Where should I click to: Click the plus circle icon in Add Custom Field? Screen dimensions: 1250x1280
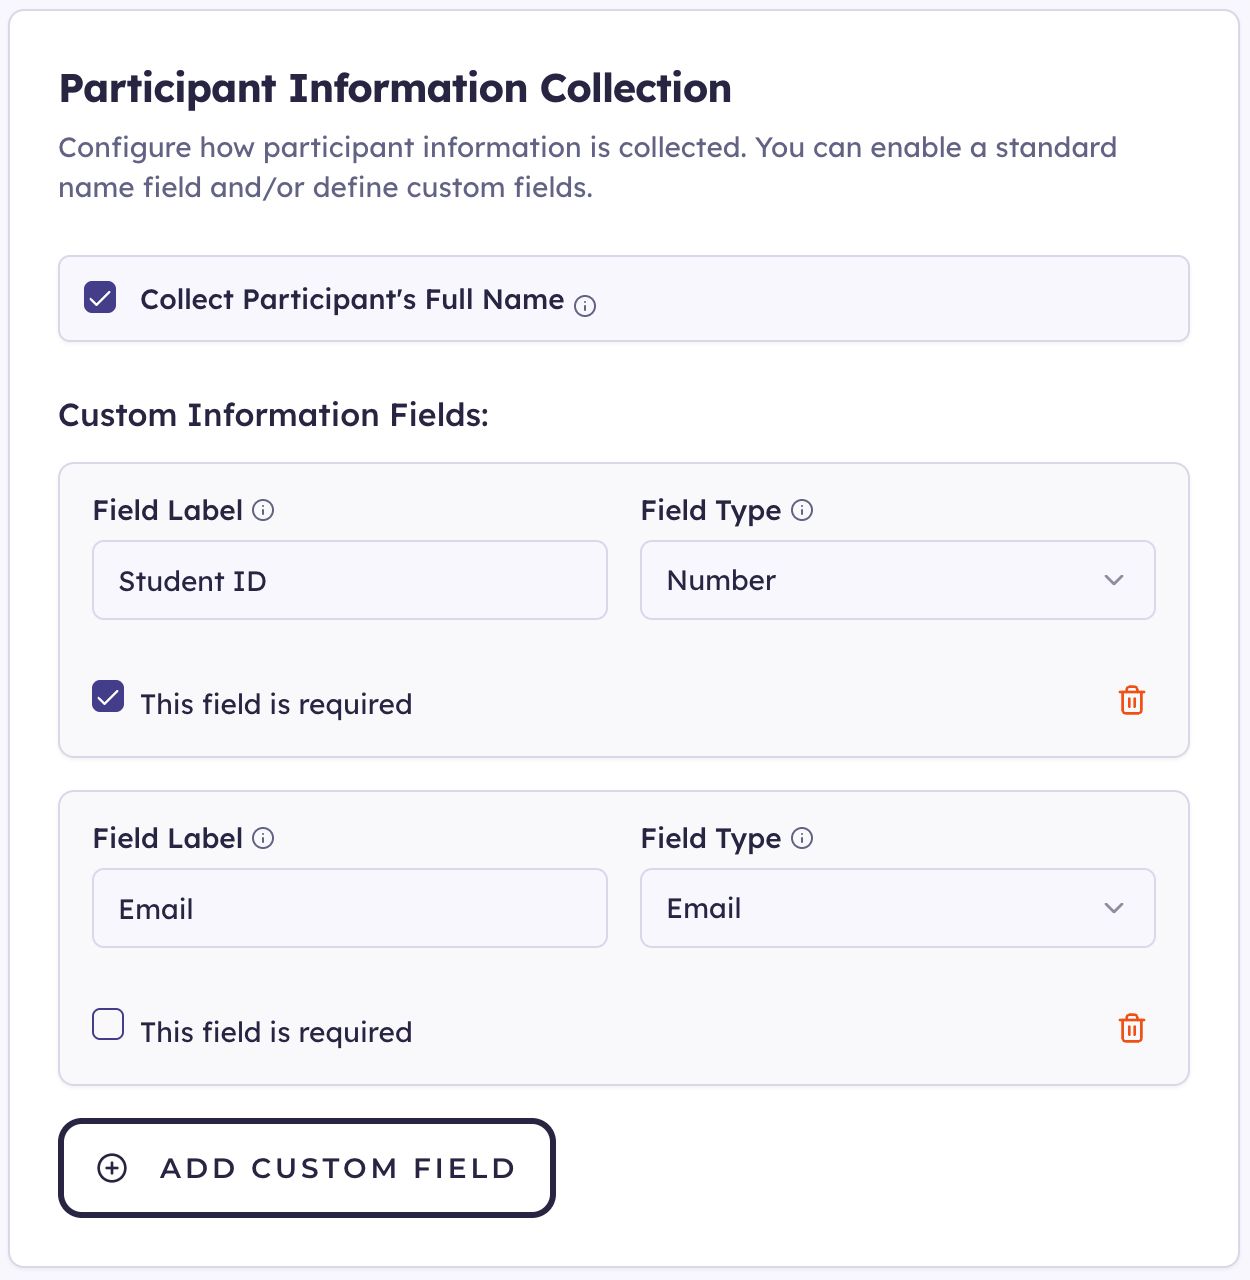[112, 1168]
